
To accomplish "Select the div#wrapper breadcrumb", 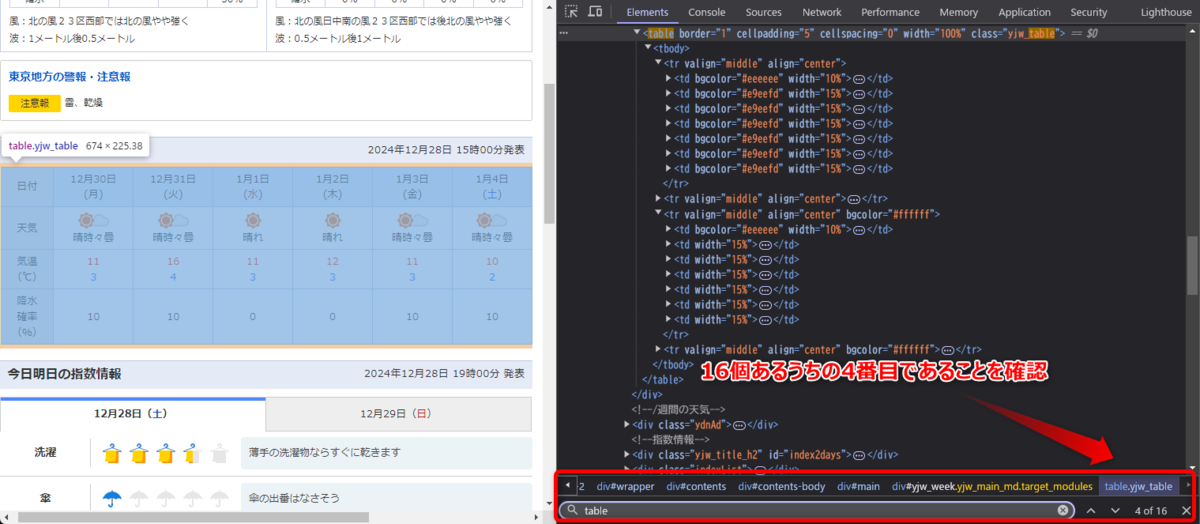I will pyautogui.click(x=625, y=486).
